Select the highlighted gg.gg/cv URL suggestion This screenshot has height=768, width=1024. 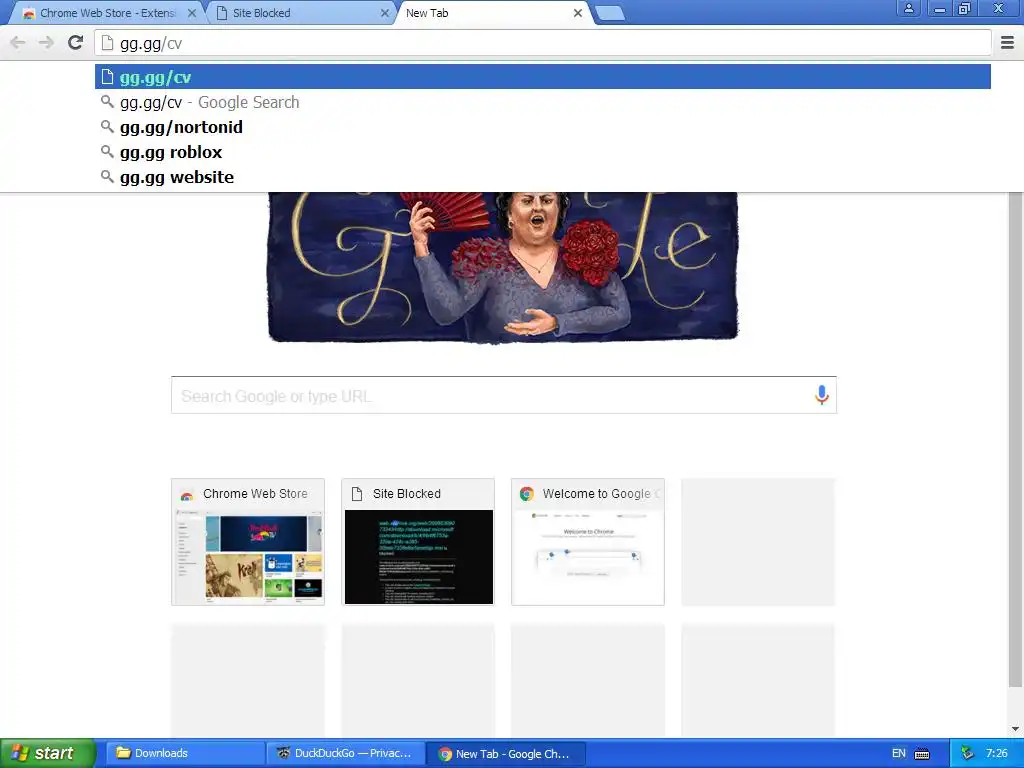click(543, 77)
